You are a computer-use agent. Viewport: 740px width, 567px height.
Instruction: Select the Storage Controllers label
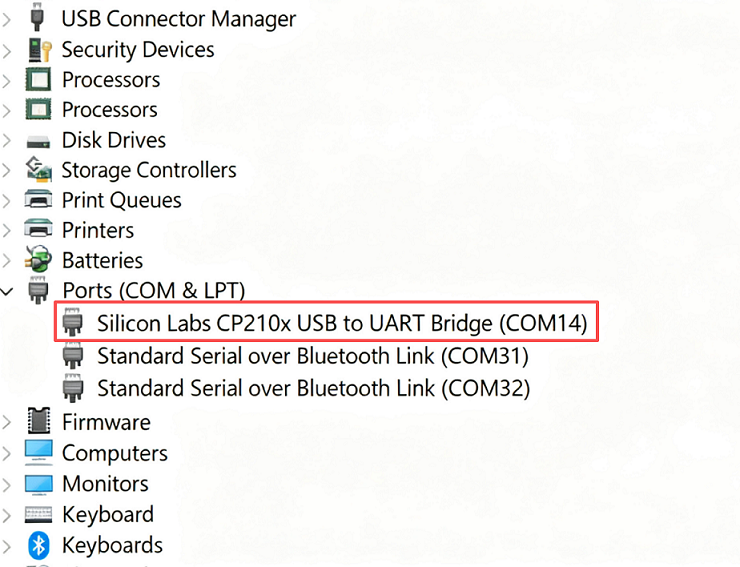pyautogui.click(x=149, y=170)
